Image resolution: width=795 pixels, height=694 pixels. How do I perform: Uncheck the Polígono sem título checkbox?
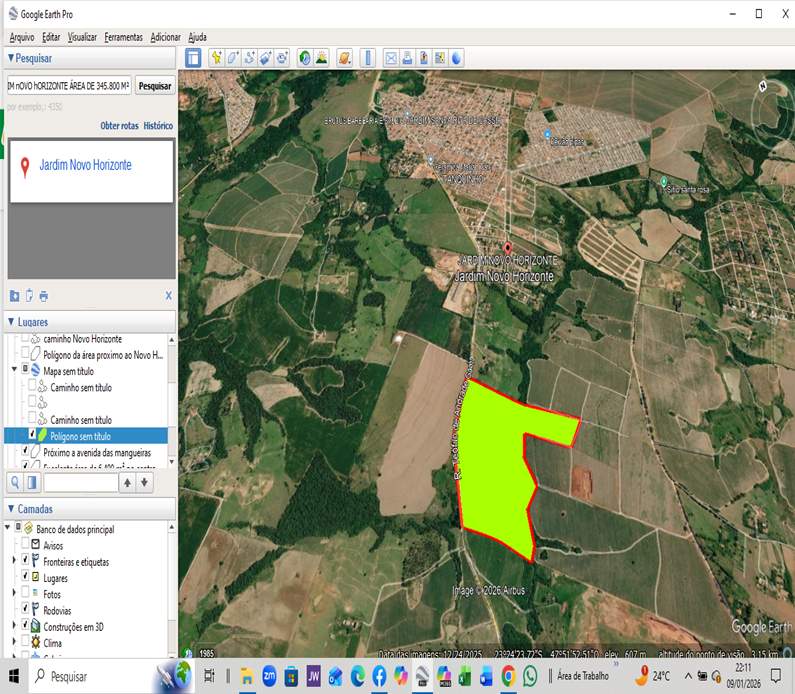pos(32,436)
